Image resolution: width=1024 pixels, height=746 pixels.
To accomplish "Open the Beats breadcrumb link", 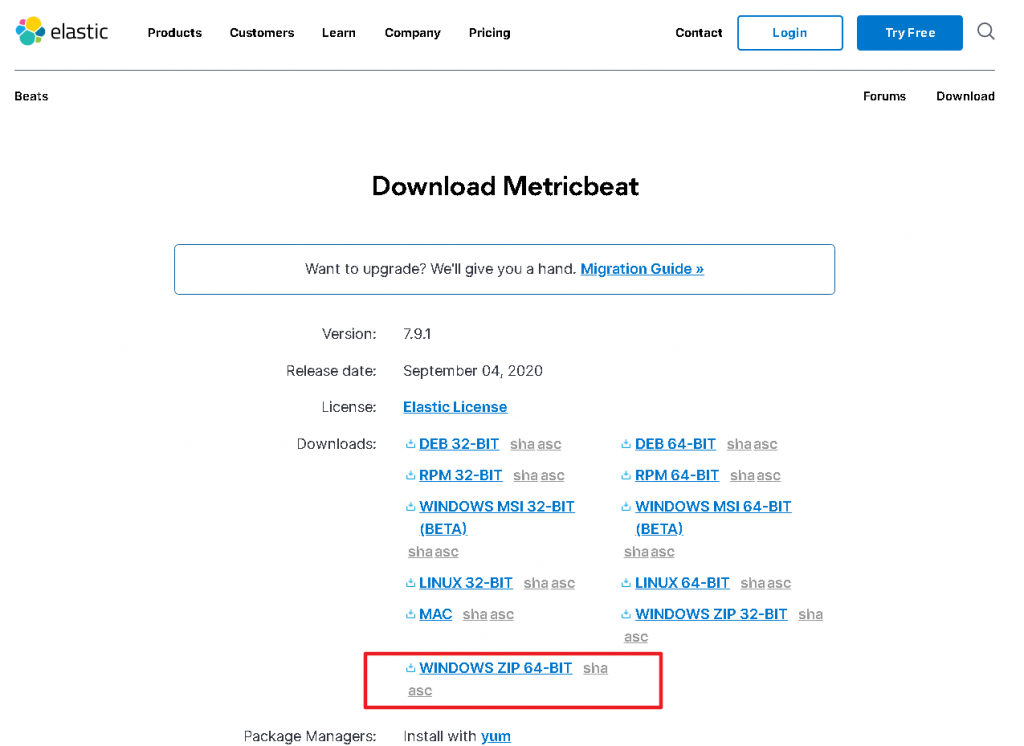I will (31, 96).
